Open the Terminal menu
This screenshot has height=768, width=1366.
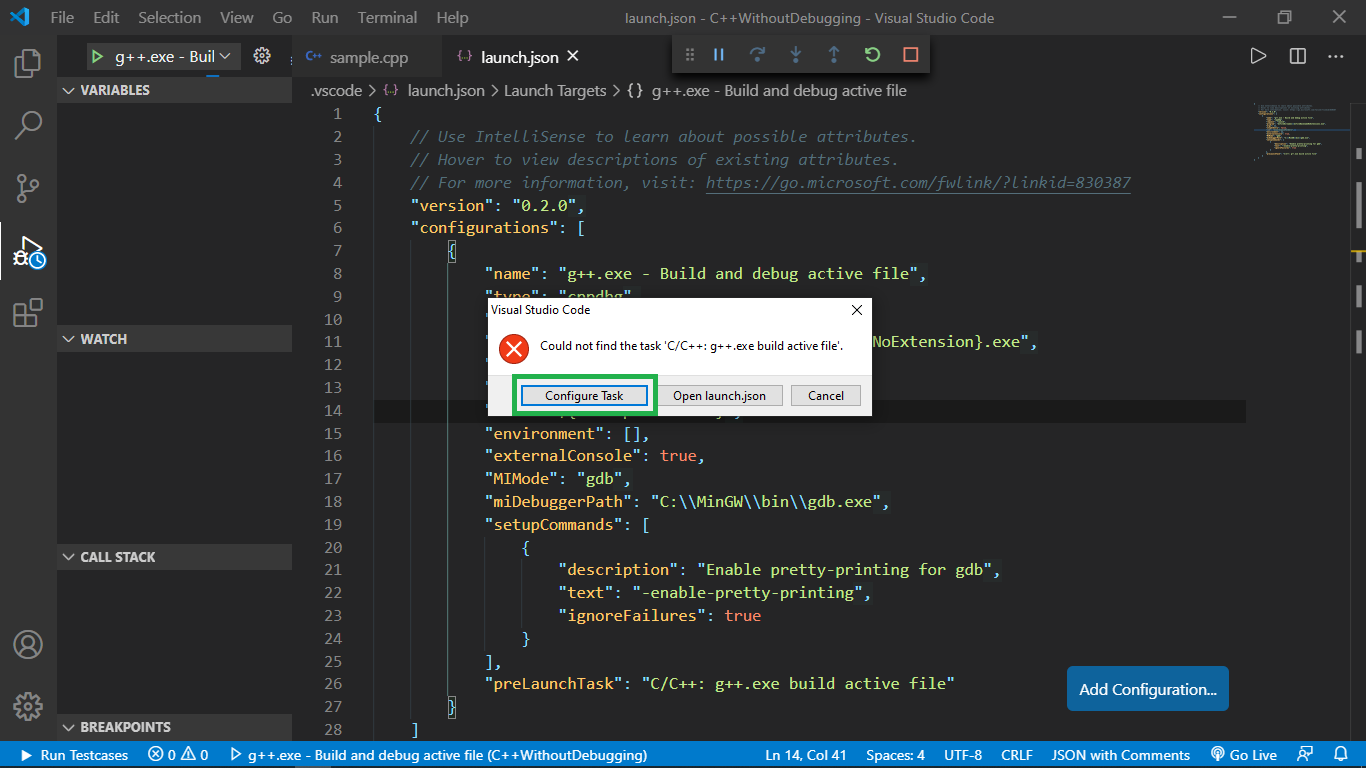pyautogui.click(x=387, y=17)
